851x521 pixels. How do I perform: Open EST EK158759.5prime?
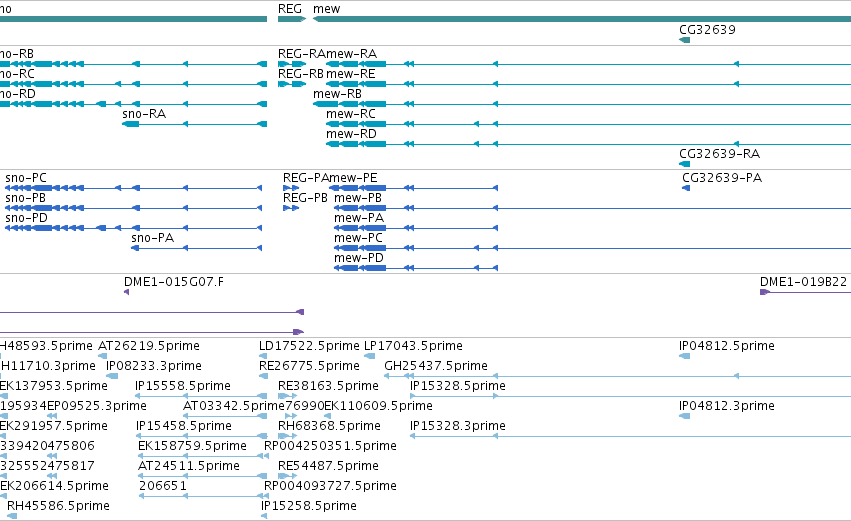point(192,447)
